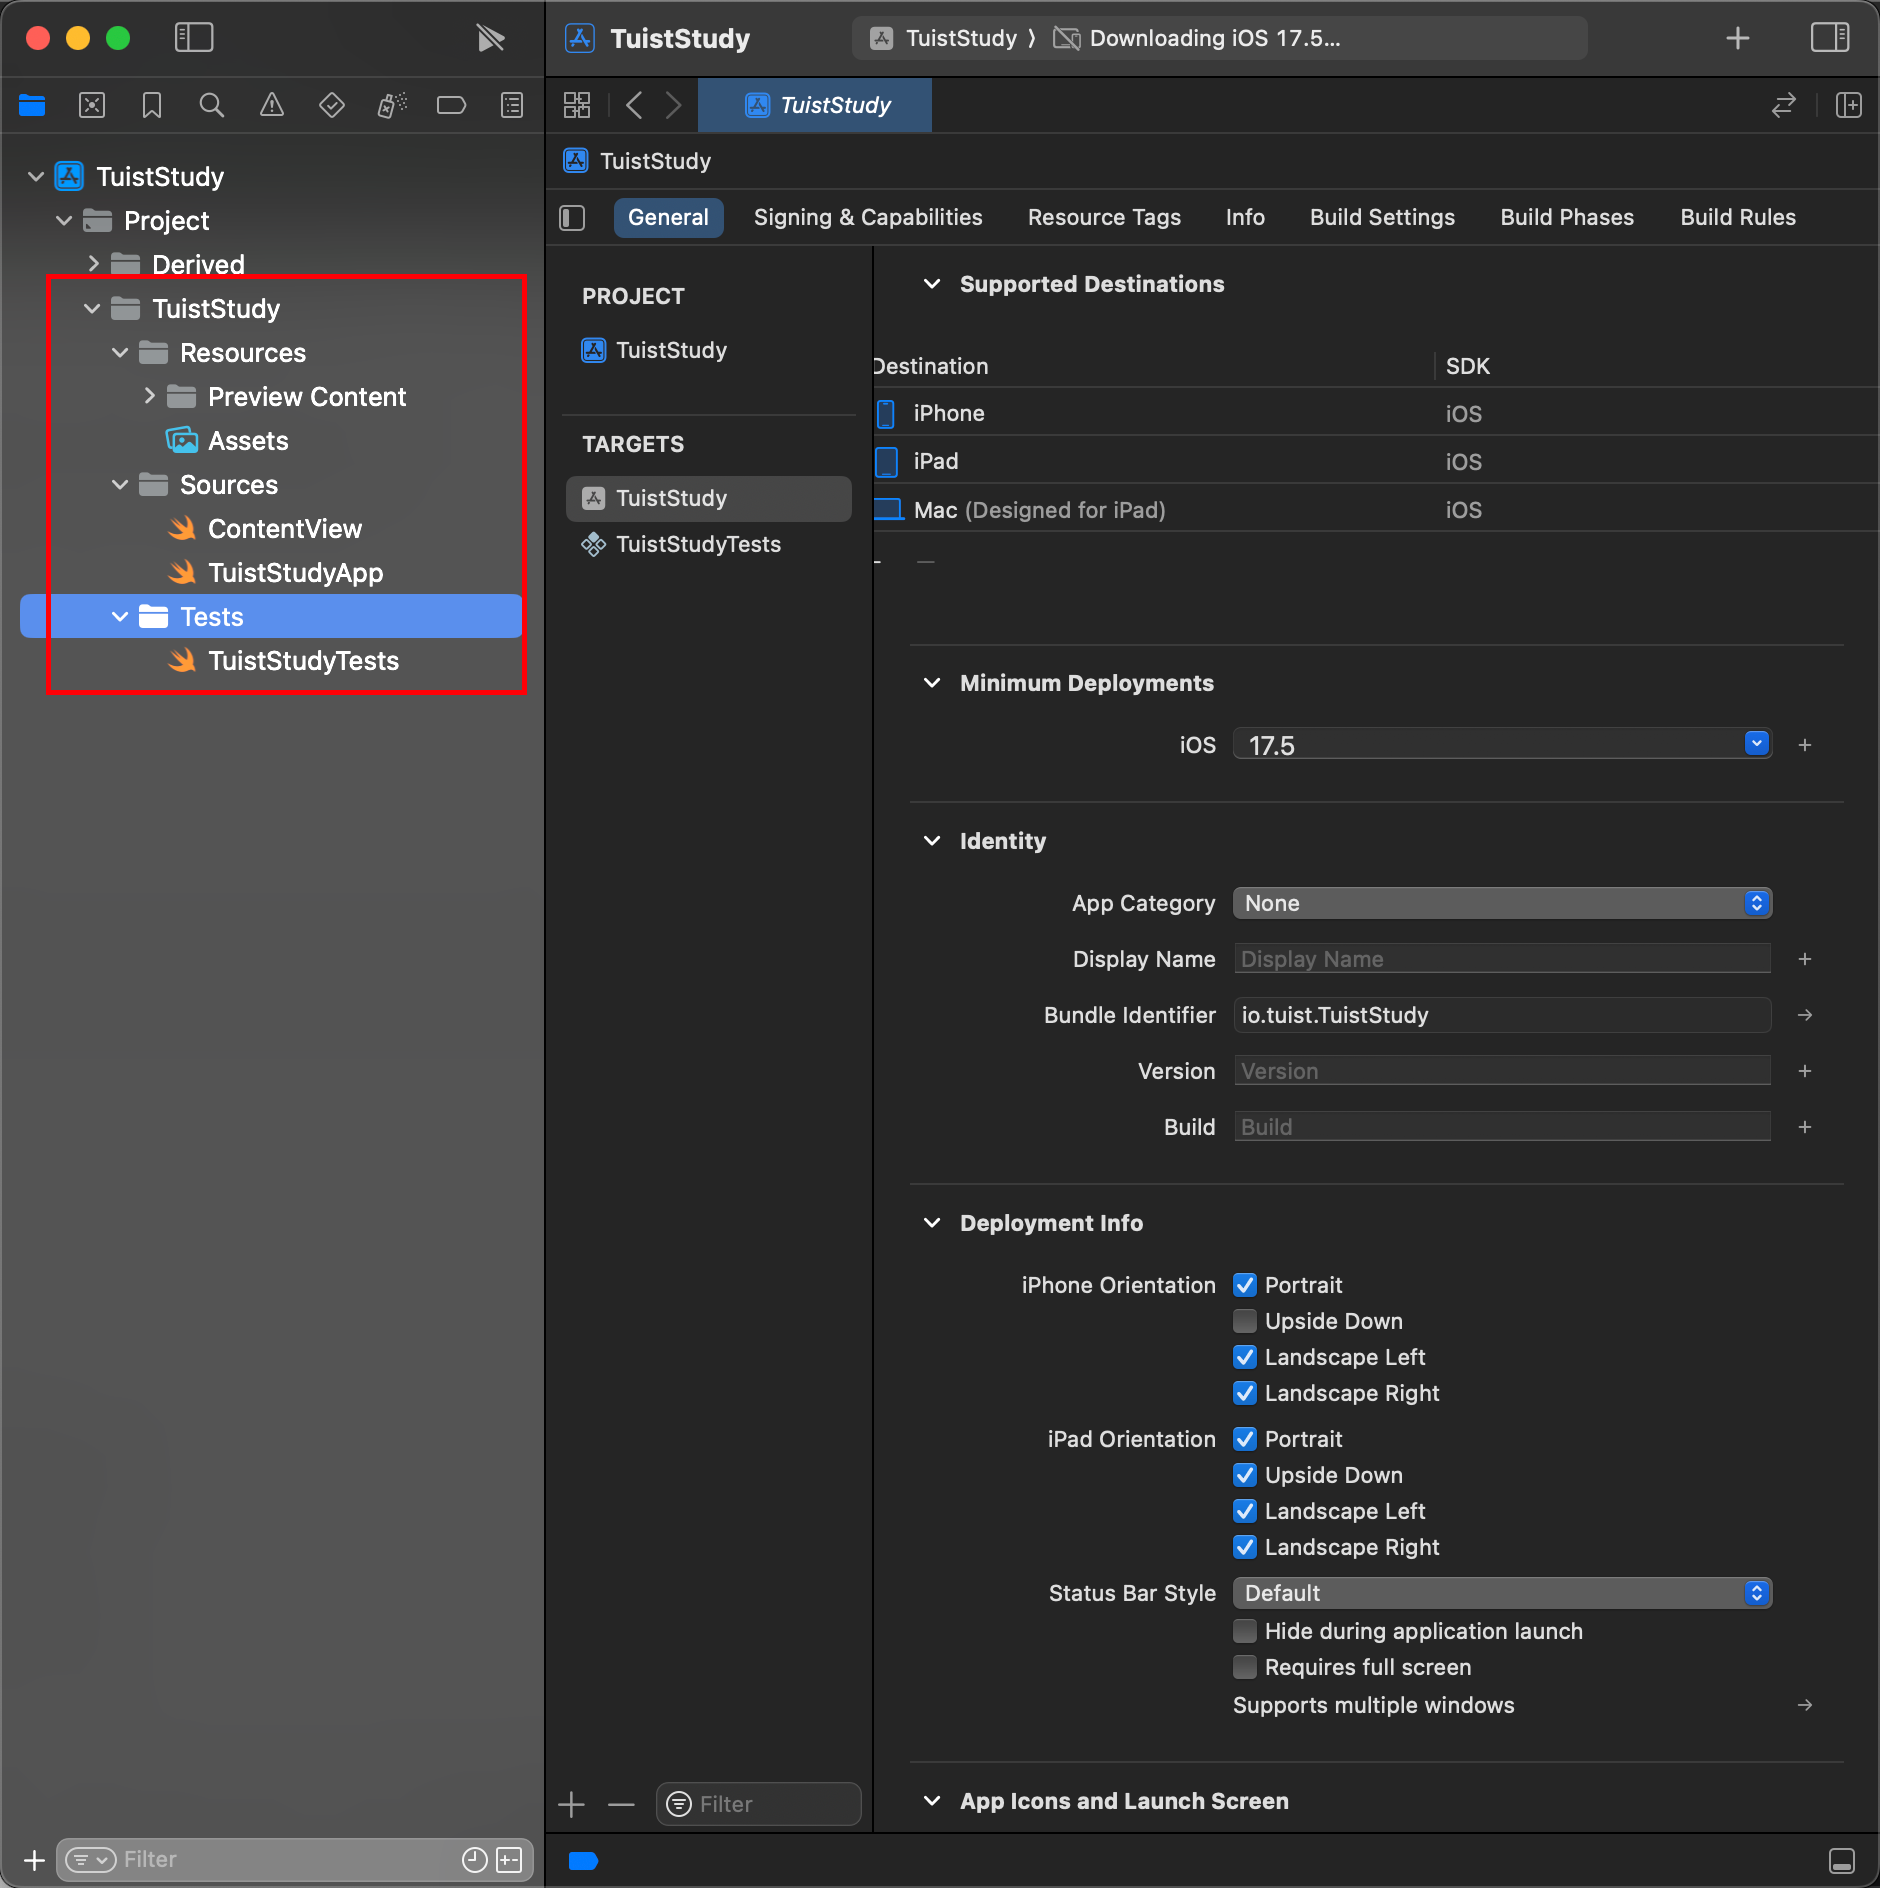Click the TuistStudy scheme selector
The height and width of the screenshot is (1888, 1880).
(x=944, y=38)
